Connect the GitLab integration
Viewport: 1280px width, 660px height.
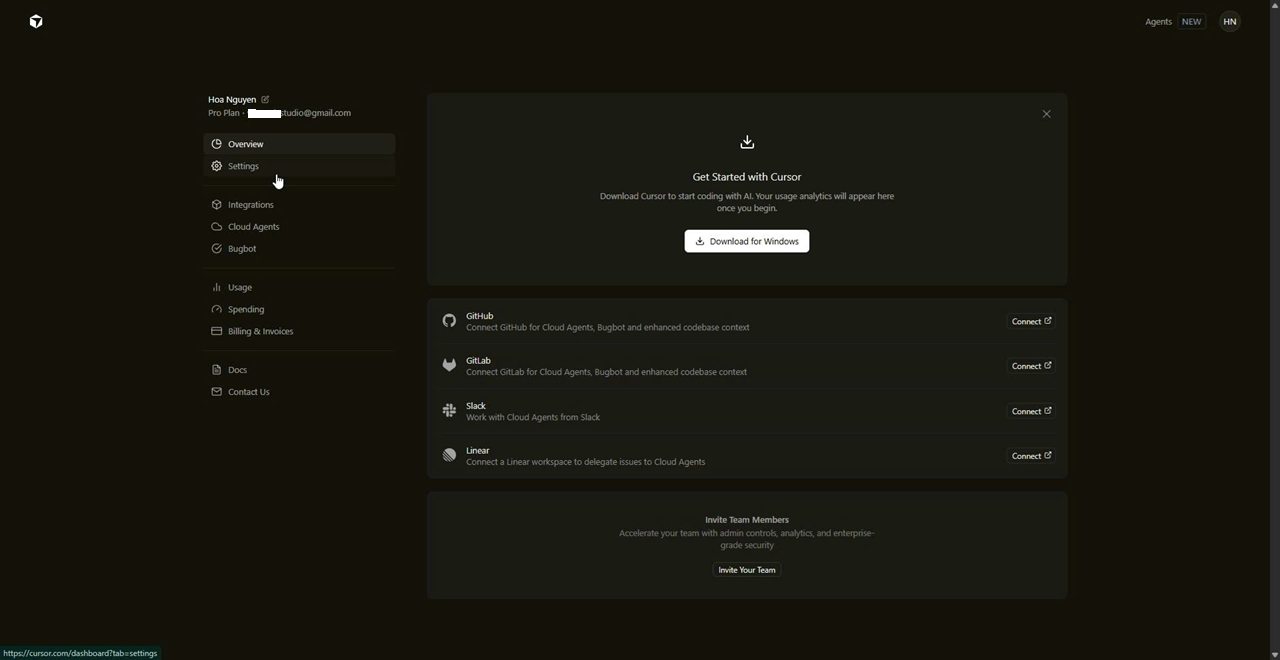click(1031, 366)
